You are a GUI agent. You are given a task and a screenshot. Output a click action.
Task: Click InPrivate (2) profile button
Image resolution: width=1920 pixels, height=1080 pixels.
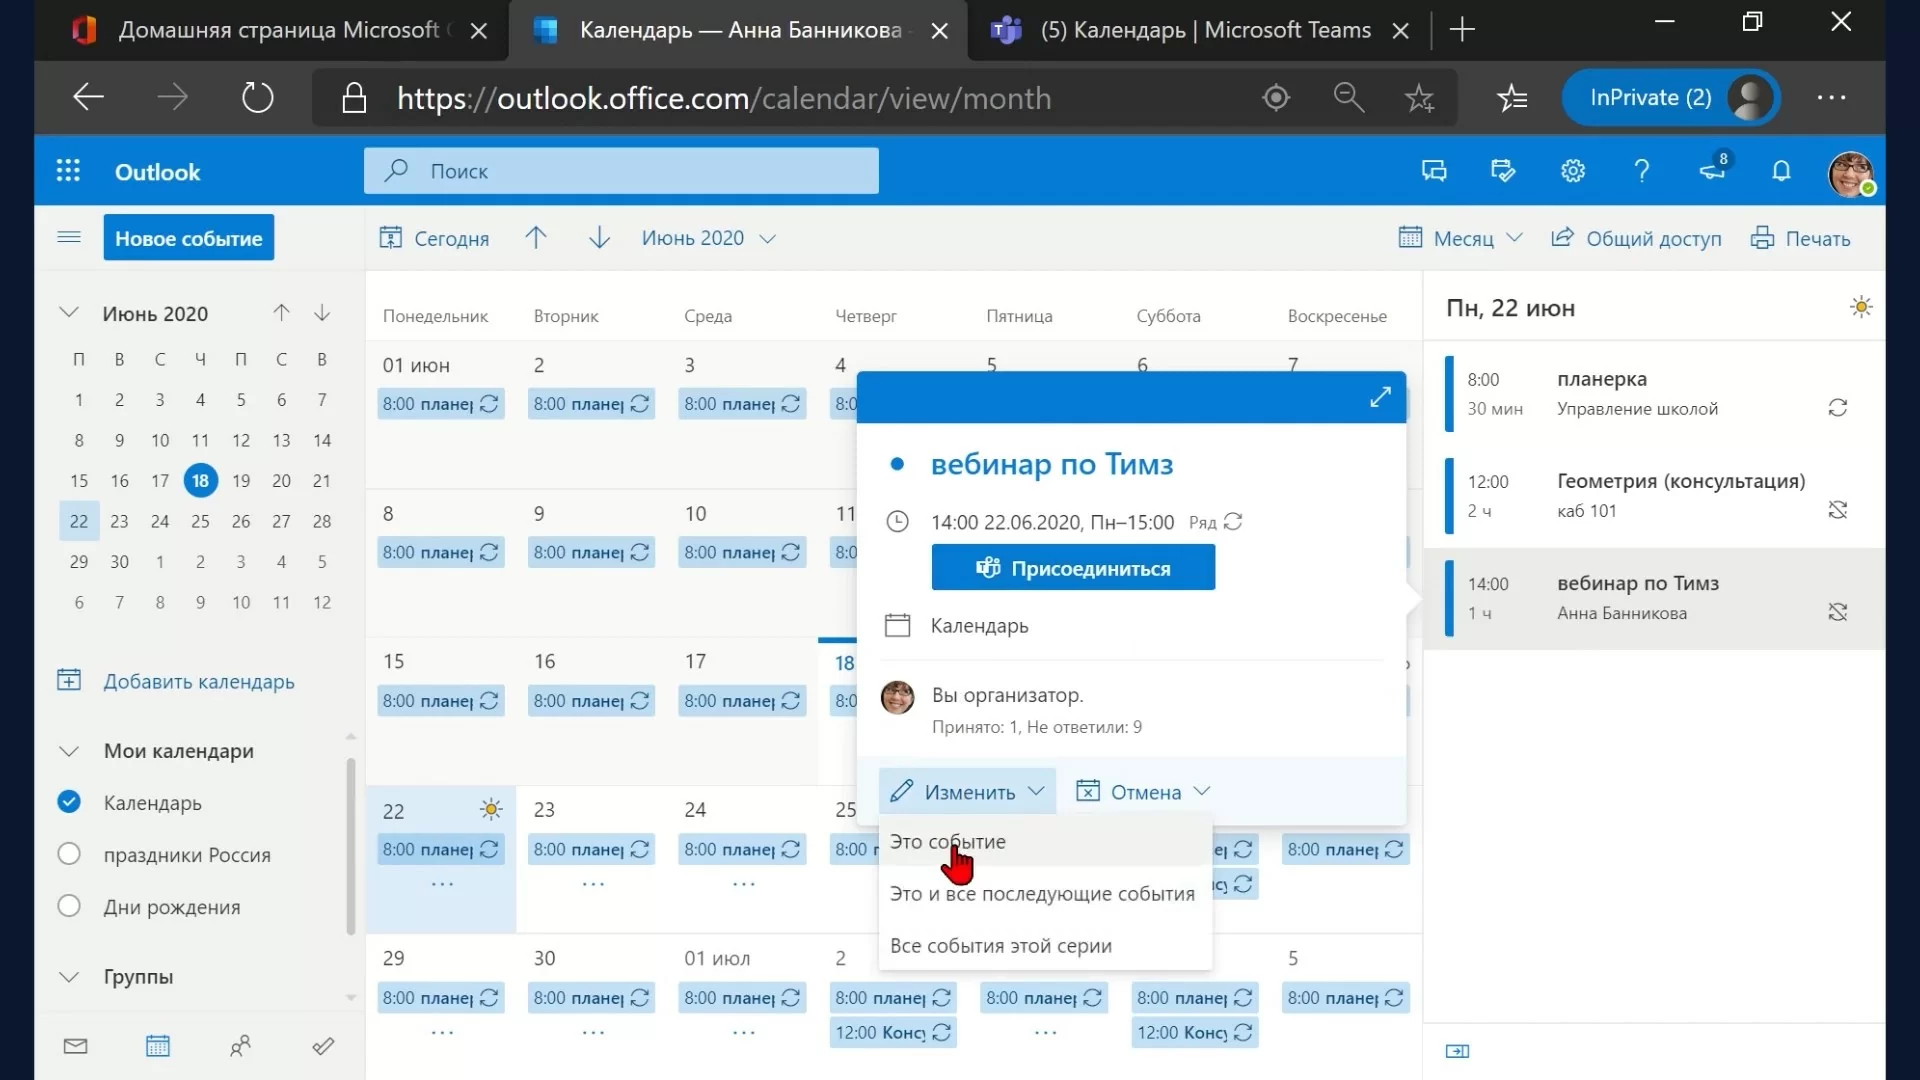click(x=1669, y=98)
